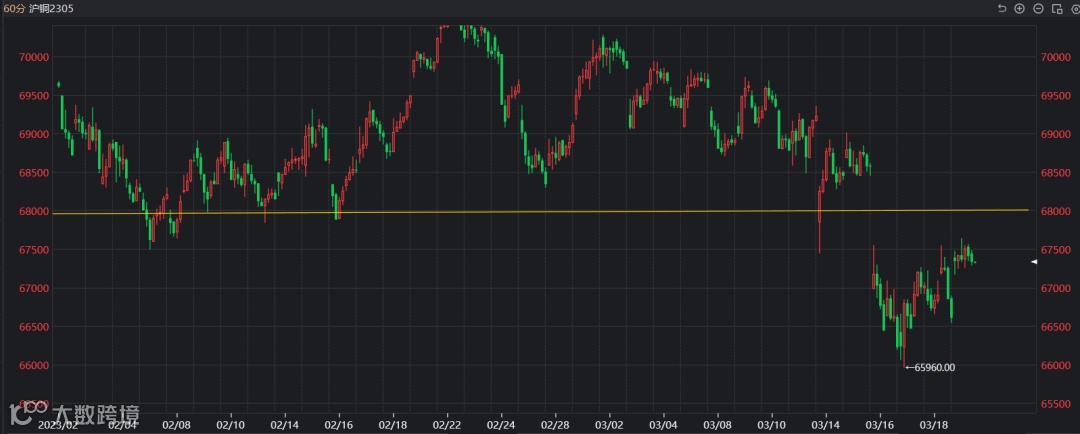
Task: Select the yellow horizontal line at 68000
Action: (x=540, y=211)
